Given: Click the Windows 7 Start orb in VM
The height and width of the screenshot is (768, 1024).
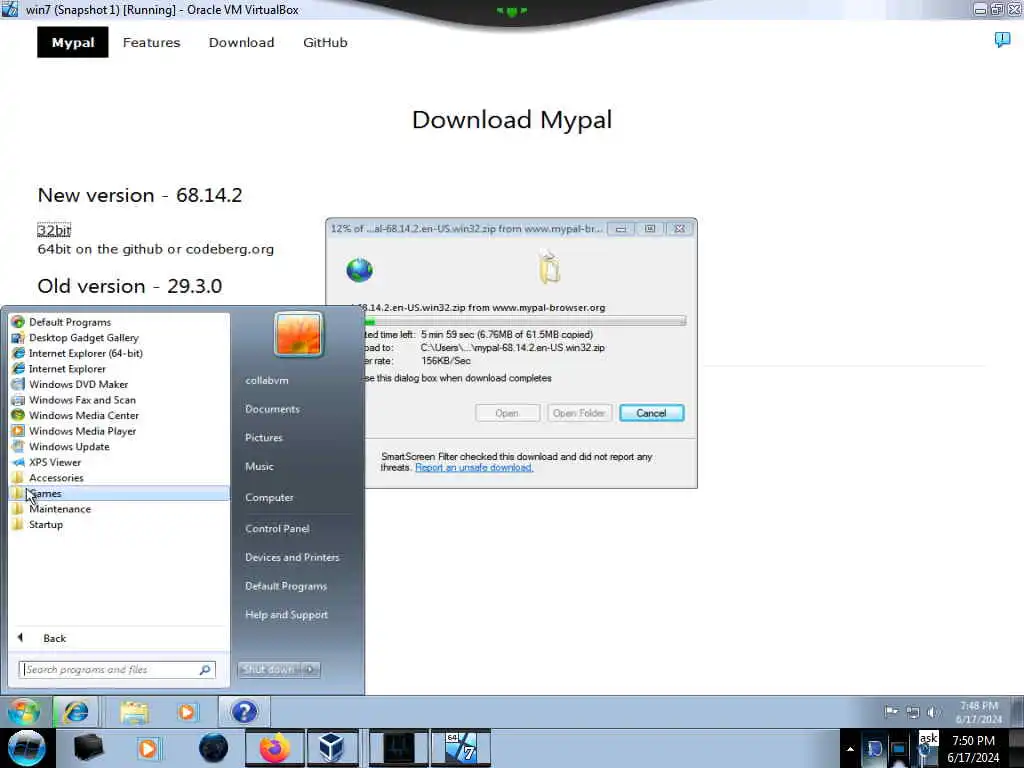Looking at the screenshot, I should pos(24,712).
